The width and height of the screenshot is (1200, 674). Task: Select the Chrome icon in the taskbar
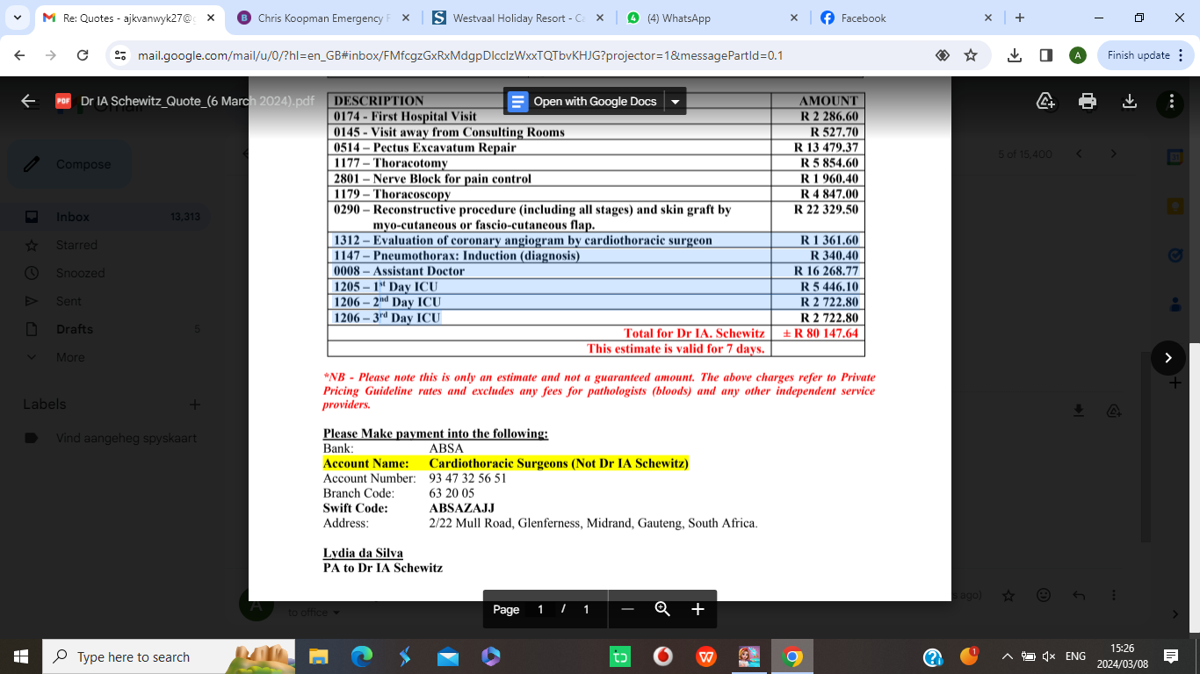(x=792, y=657)
